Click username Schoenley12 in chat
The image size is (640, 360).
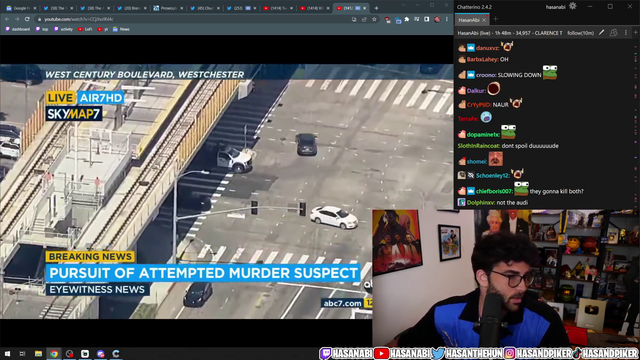tap(493, 176)
